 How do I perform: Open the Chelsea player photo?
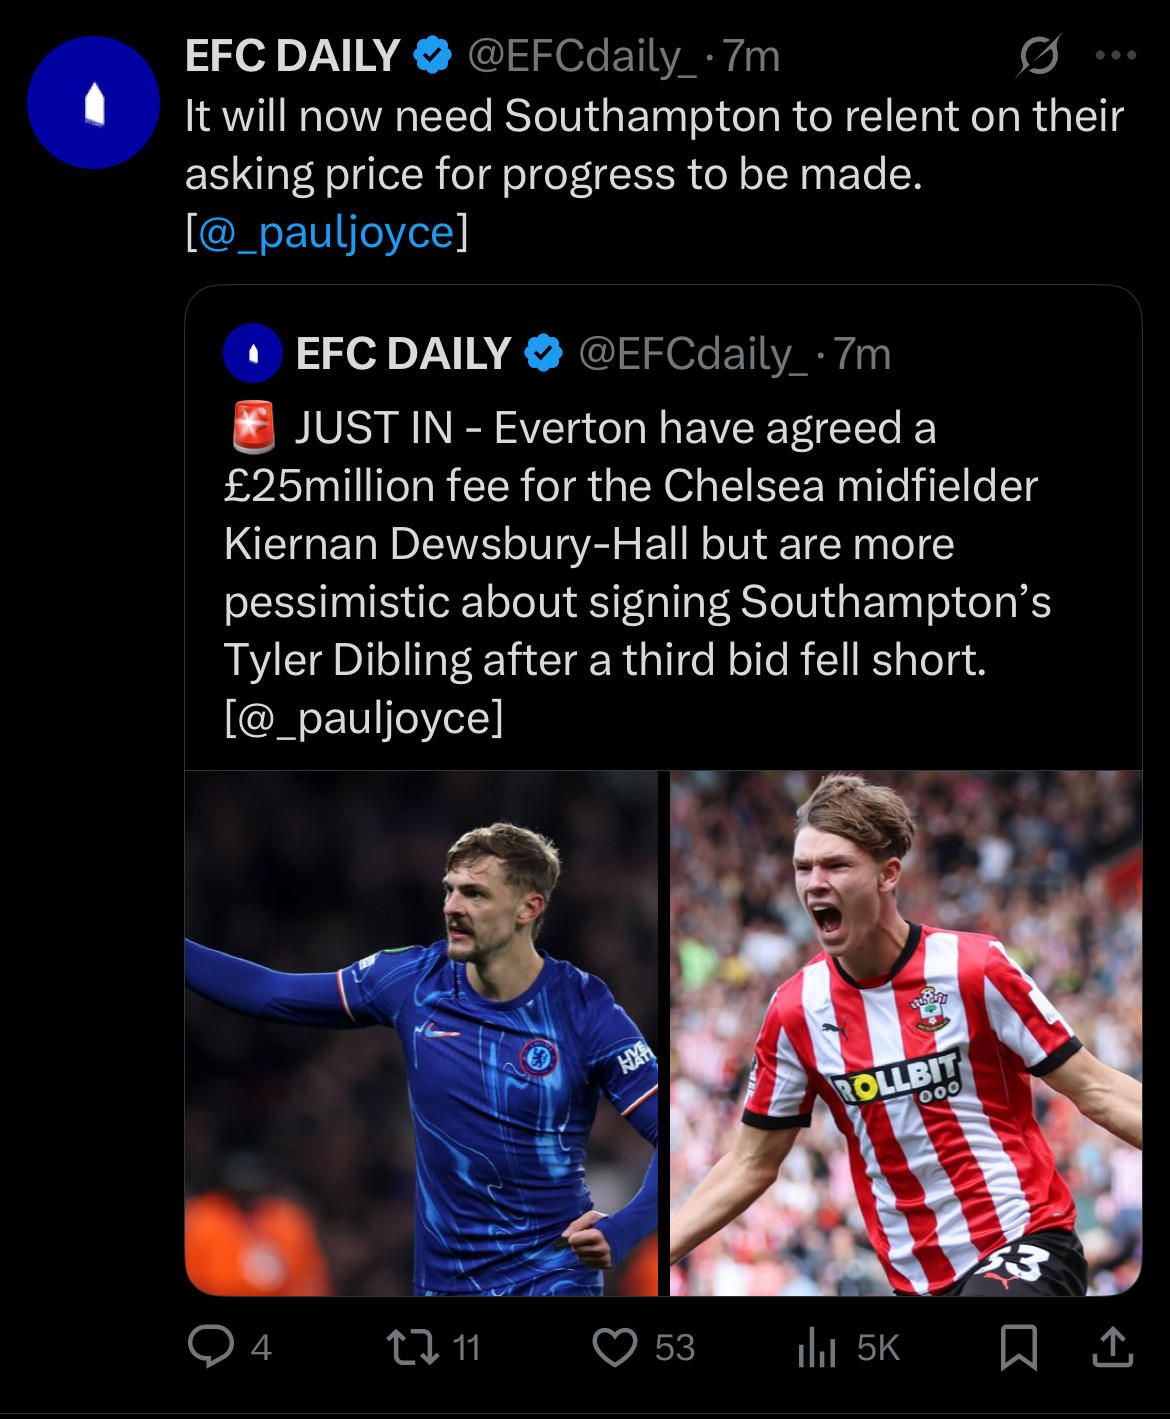point(421,1032)
